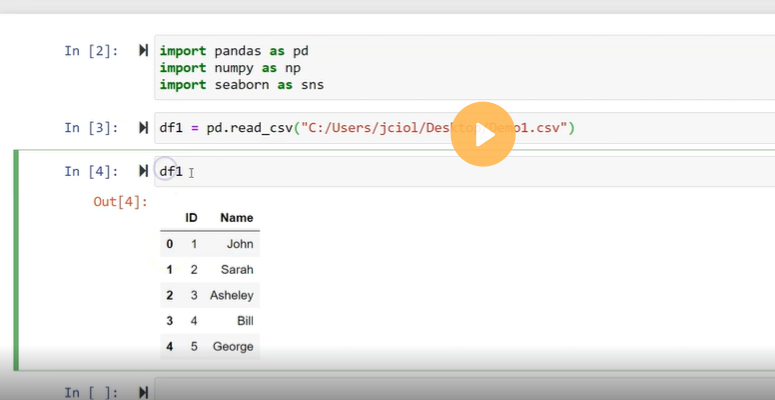Click the Out[4] output prompt
Image resolution: width=775 pixels, height=400 pixels.
120,202
